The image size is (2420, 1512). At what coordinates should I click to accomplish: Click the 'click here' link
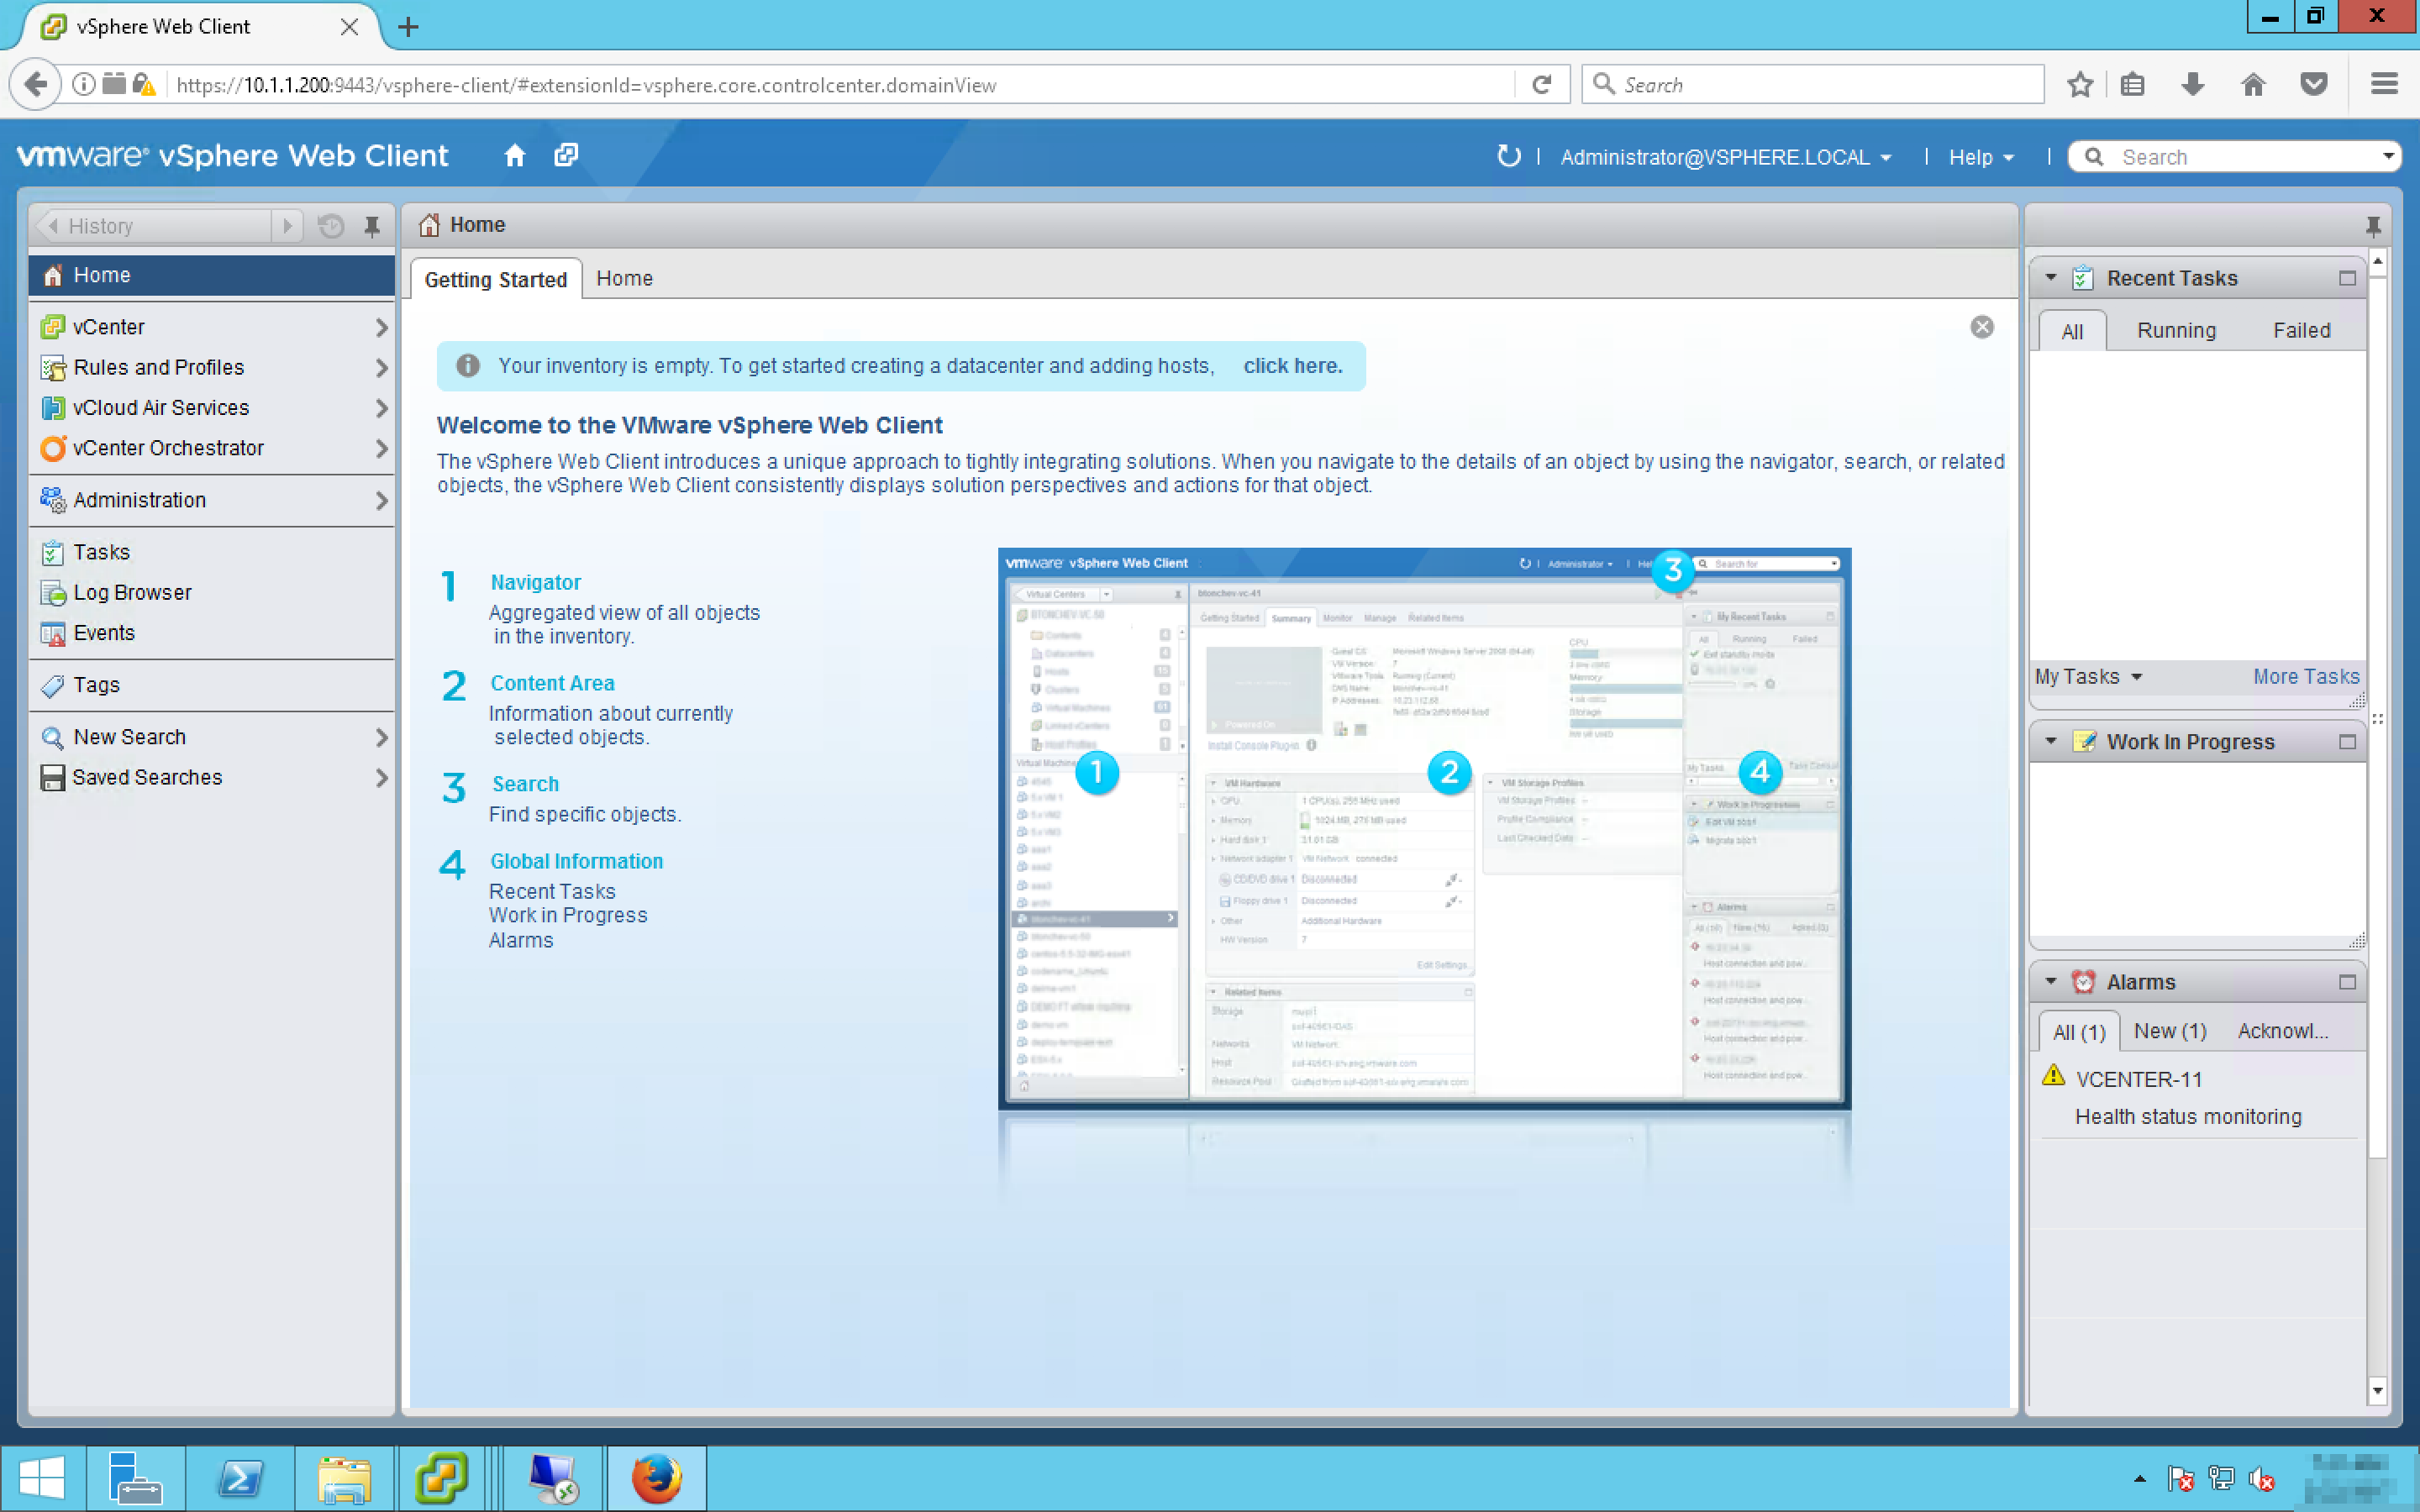pyautogui.click(x=1292, y=366)
